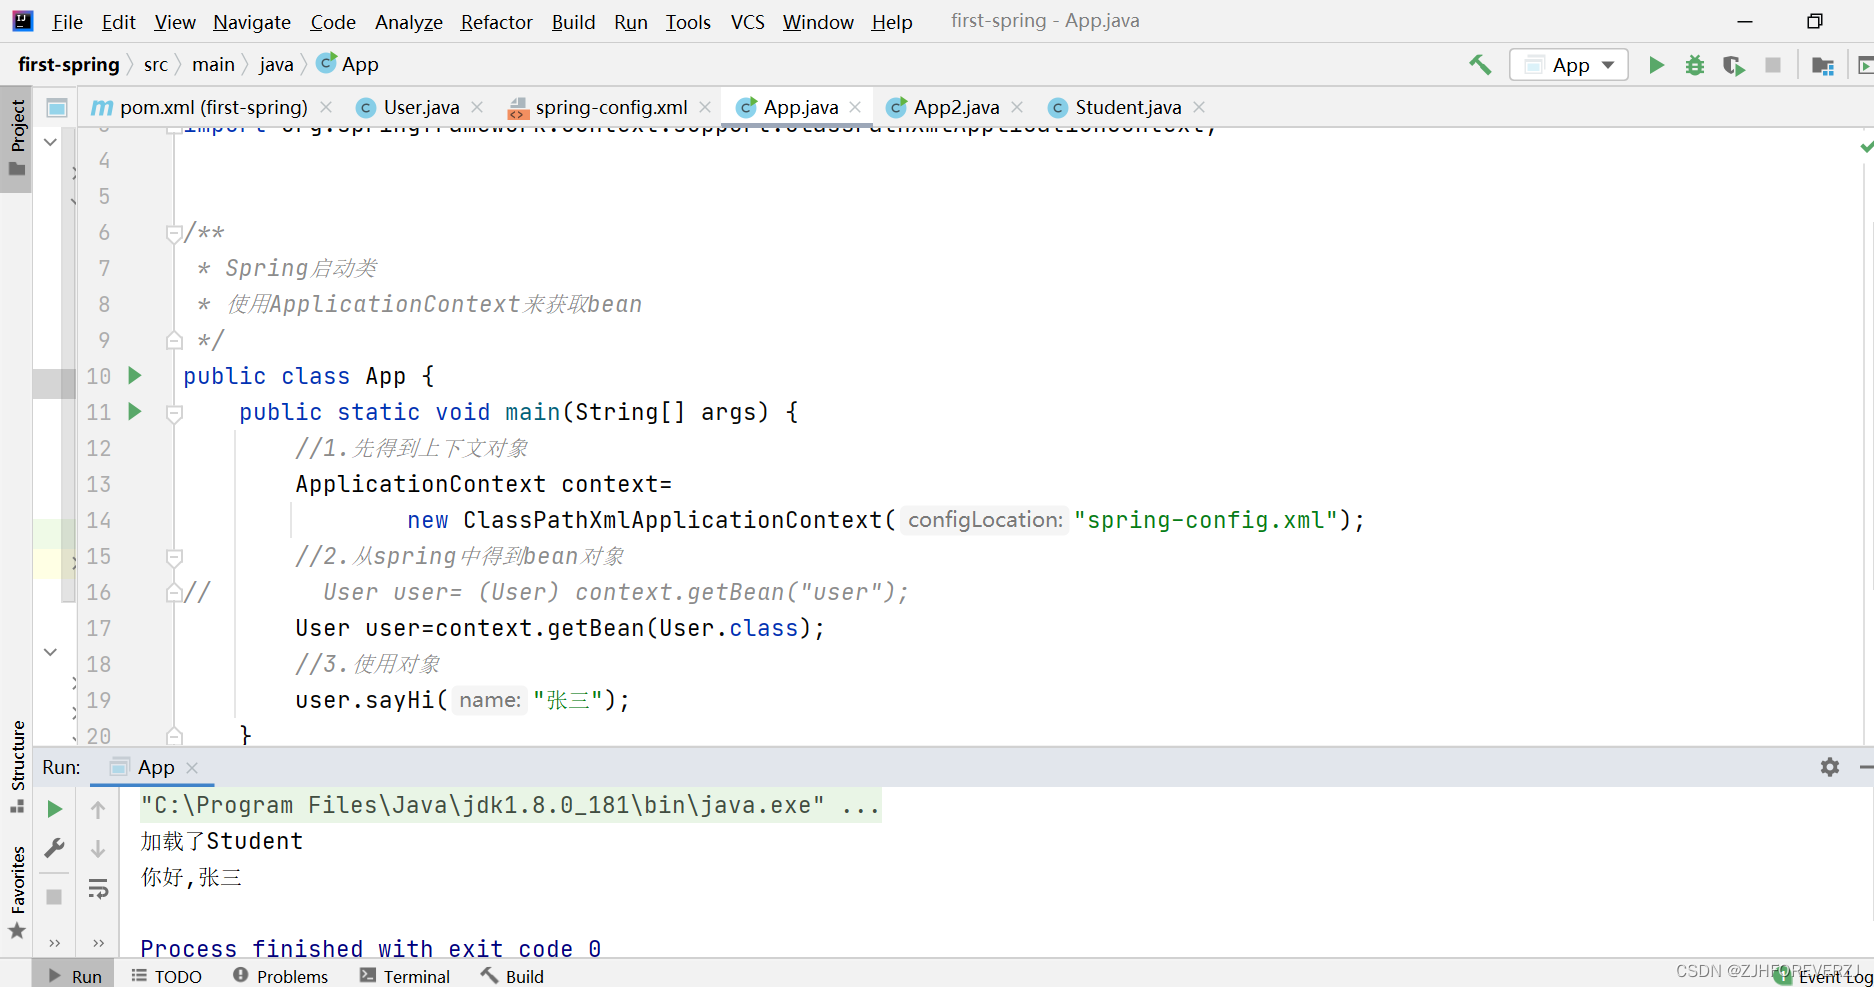
Task: Click the Run tool window button
Action: 75,976
